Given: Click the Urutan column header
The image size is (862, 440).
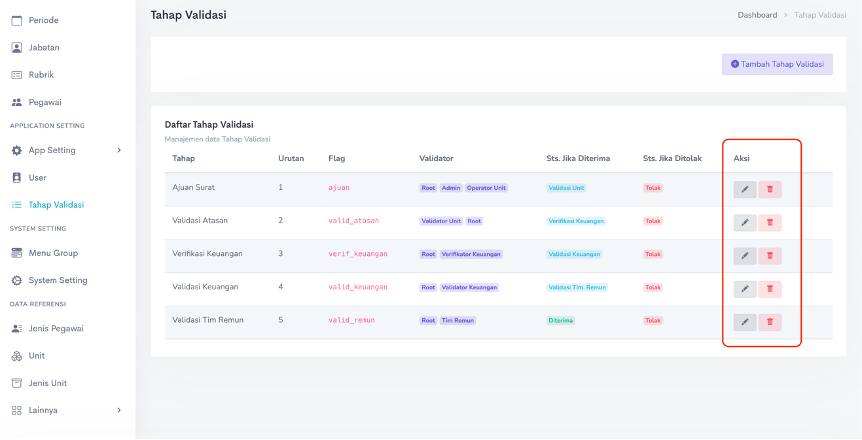Looking at the screenshot, I should [291, 158].
